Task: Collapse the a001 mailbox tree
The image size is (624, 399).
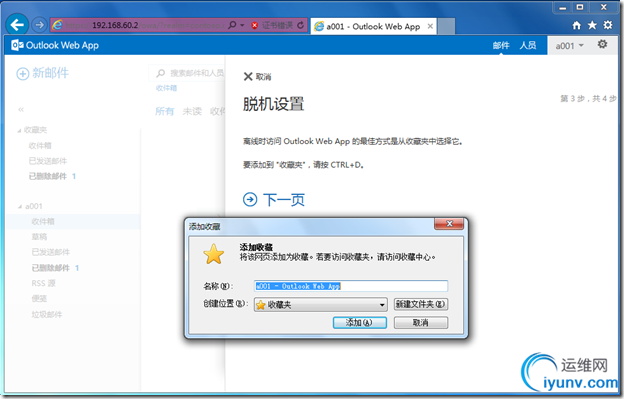Action: (20, 206)
